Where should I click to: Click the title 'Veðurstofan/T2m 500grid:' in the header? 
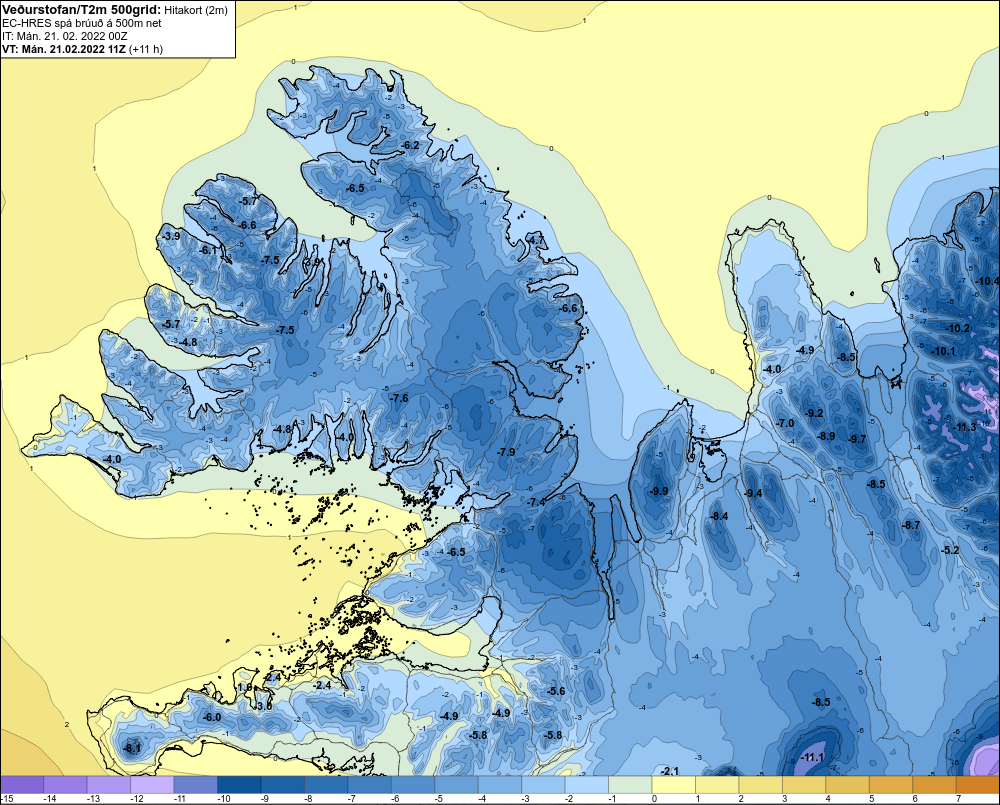(81, 10)
